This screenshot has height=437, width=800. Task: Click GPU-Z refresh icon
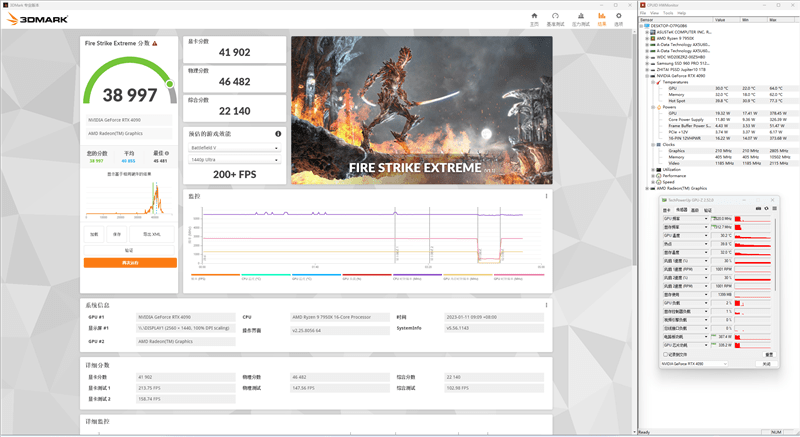(x=766, y=209)
